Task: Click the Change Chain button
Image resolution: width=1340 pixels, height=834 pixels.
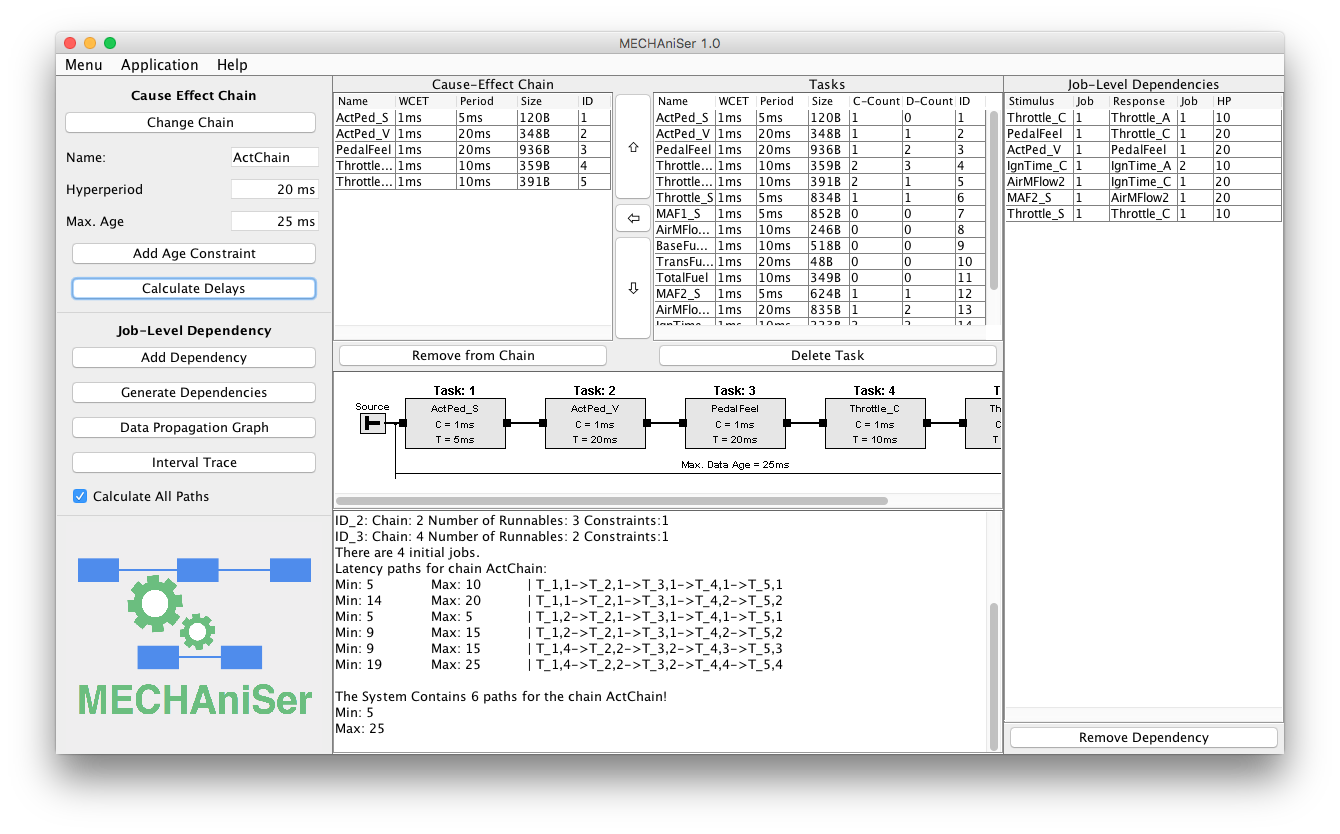Action: coord(190,123)
